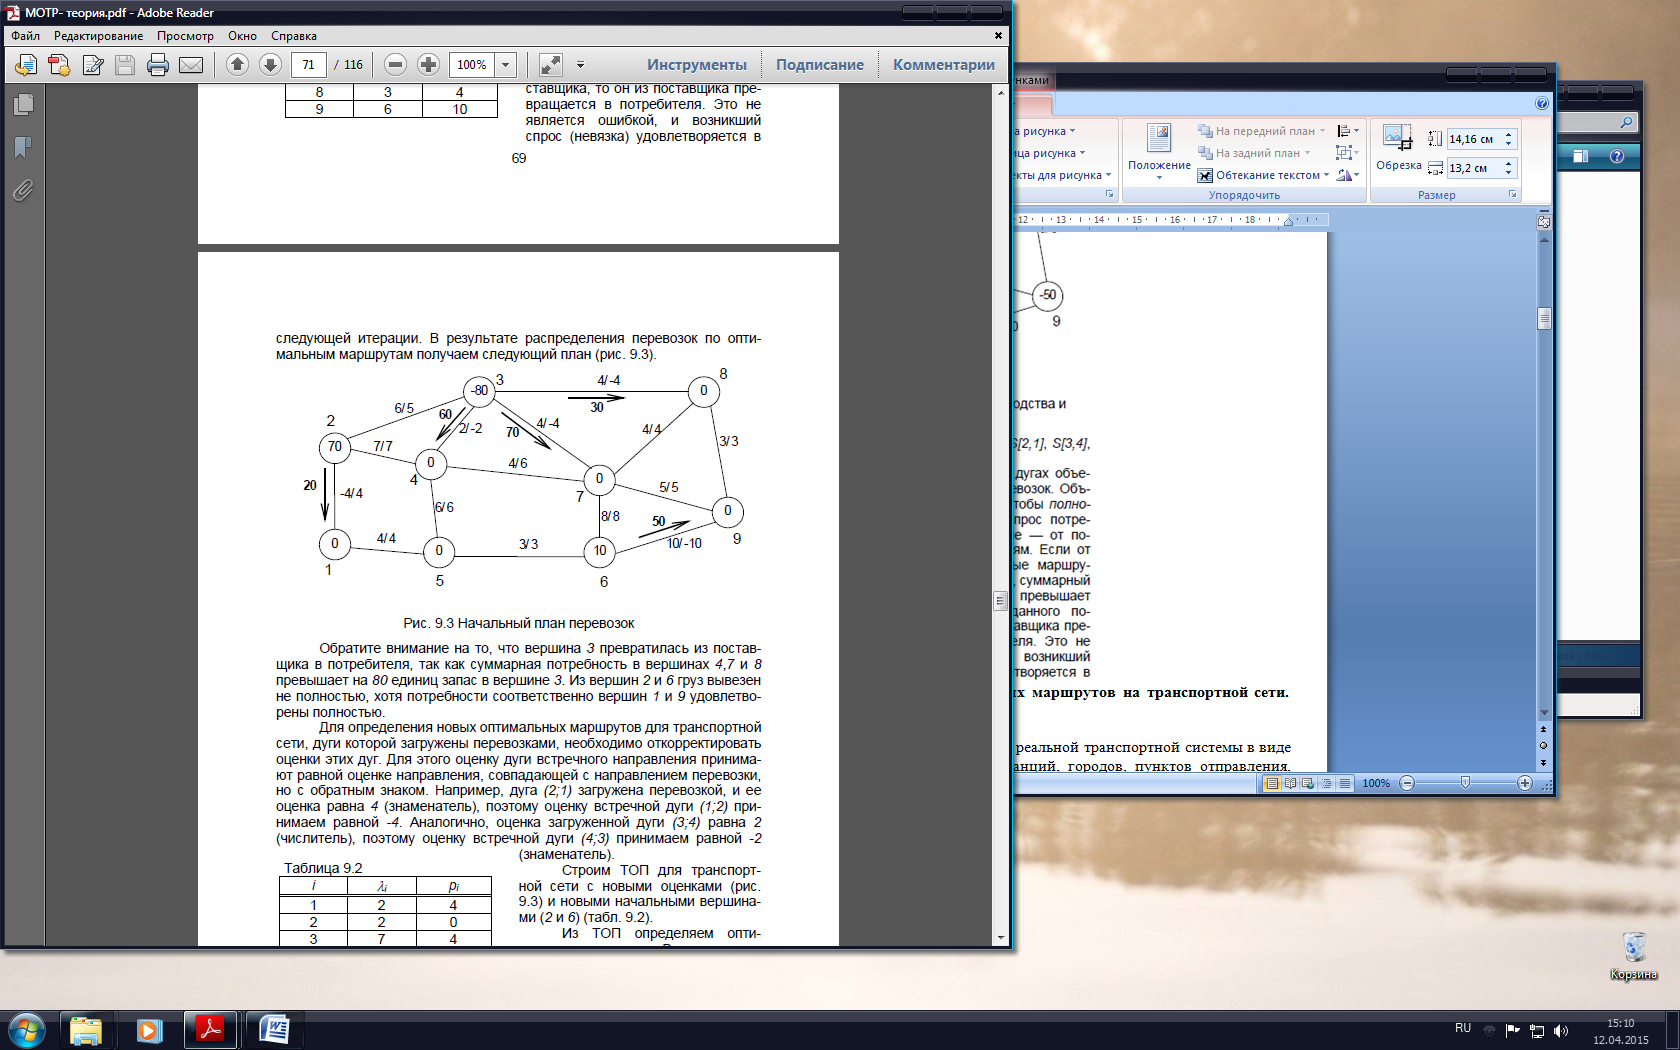Open the Справка menu
Image resolution: width=1680 pixels, height=1050 pixels.
[294, 36]
